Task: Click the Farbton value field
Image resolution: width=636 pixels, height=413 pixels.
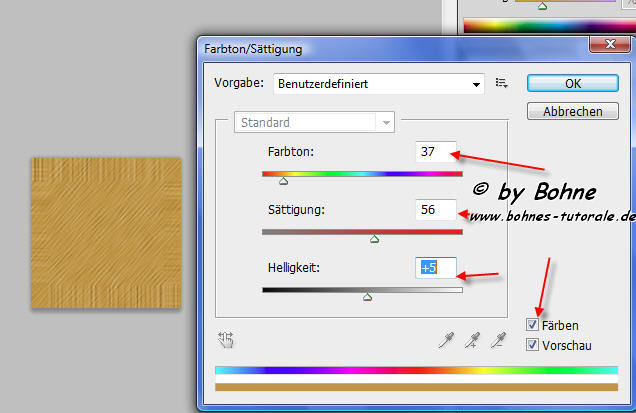Action: point(435,152)
